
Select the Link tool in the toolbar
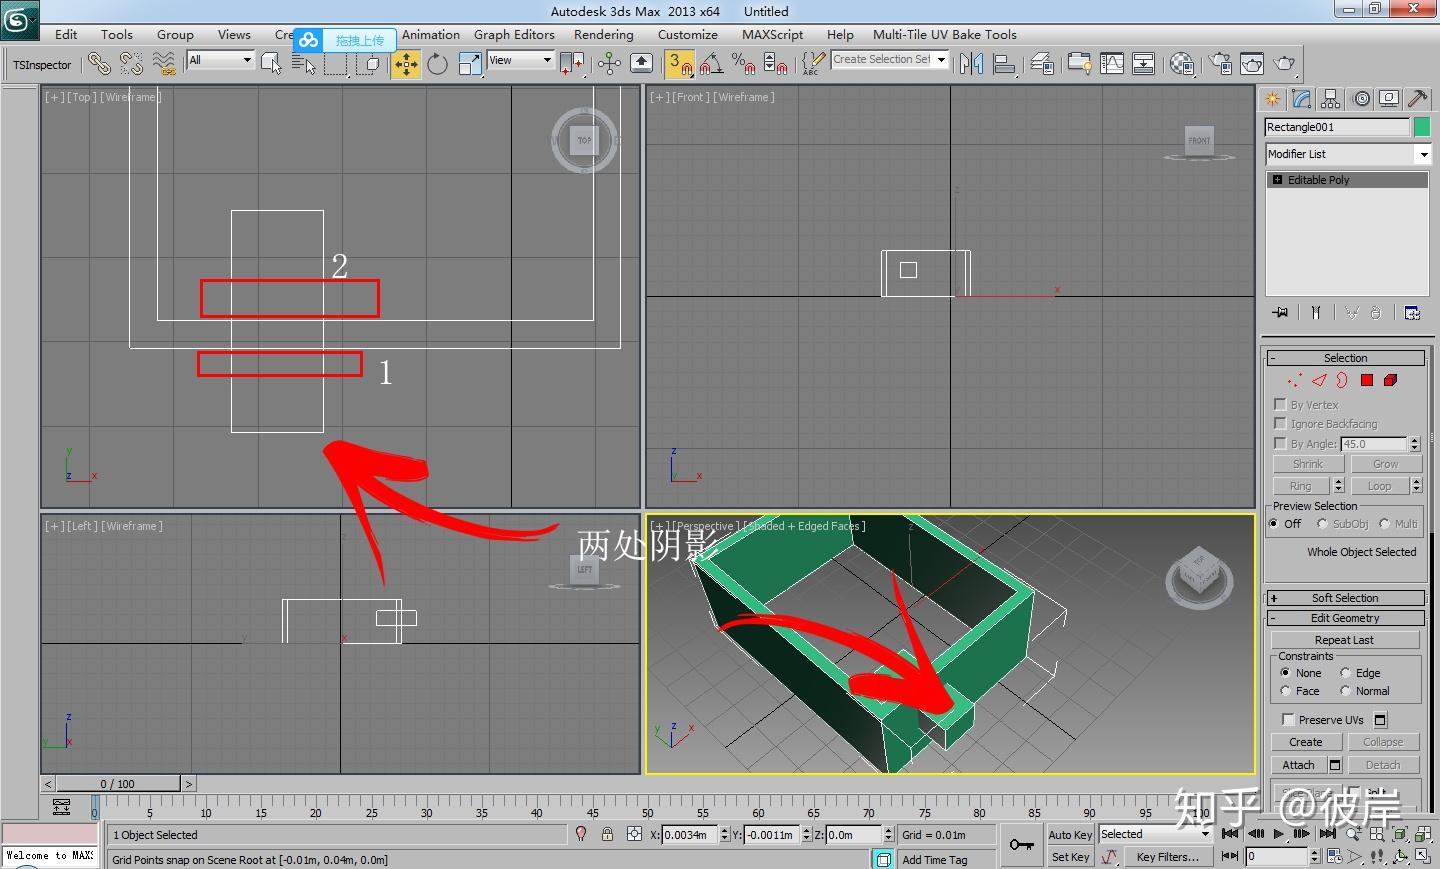point(98,64)
